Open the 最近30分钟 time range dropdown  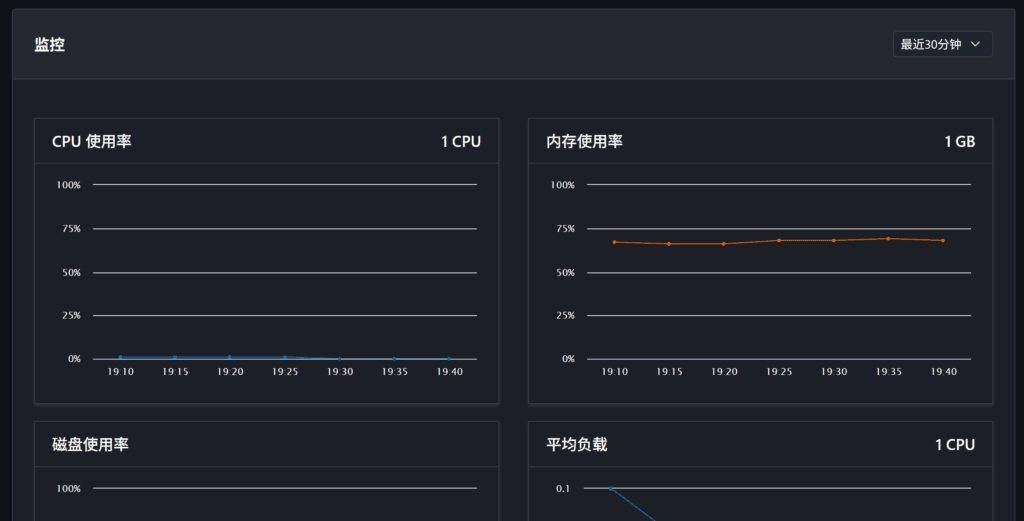click(x=942, y=44)
